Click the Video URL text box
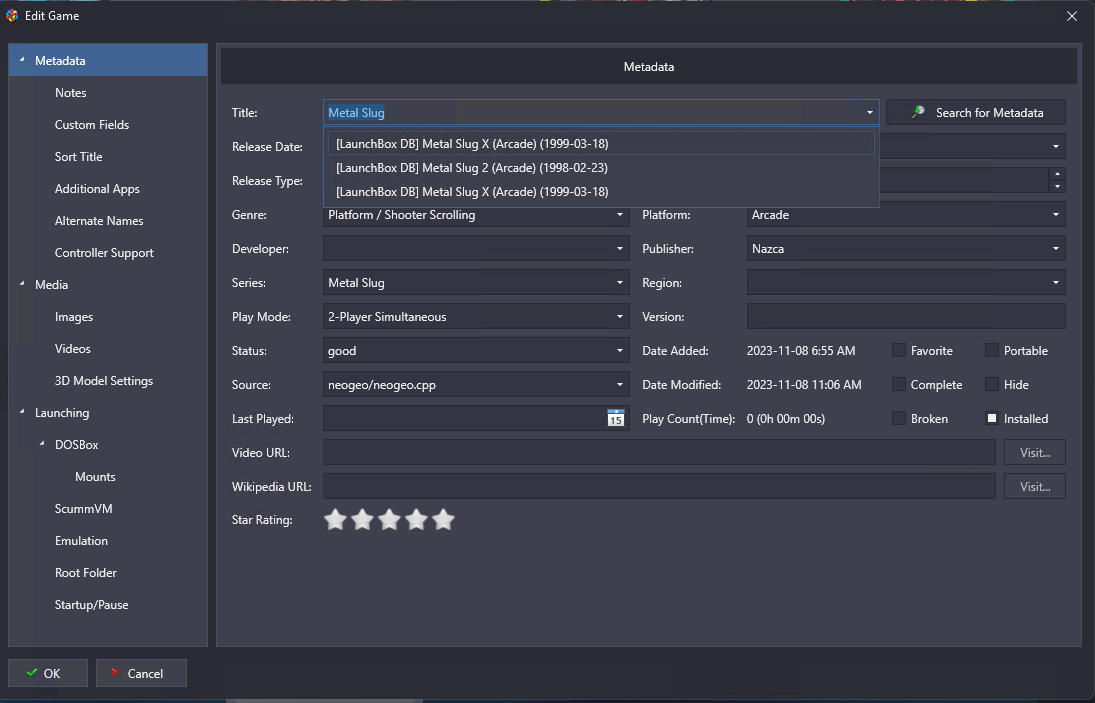The height and width of the screenshot is (703, 1095). pos(659,452)
